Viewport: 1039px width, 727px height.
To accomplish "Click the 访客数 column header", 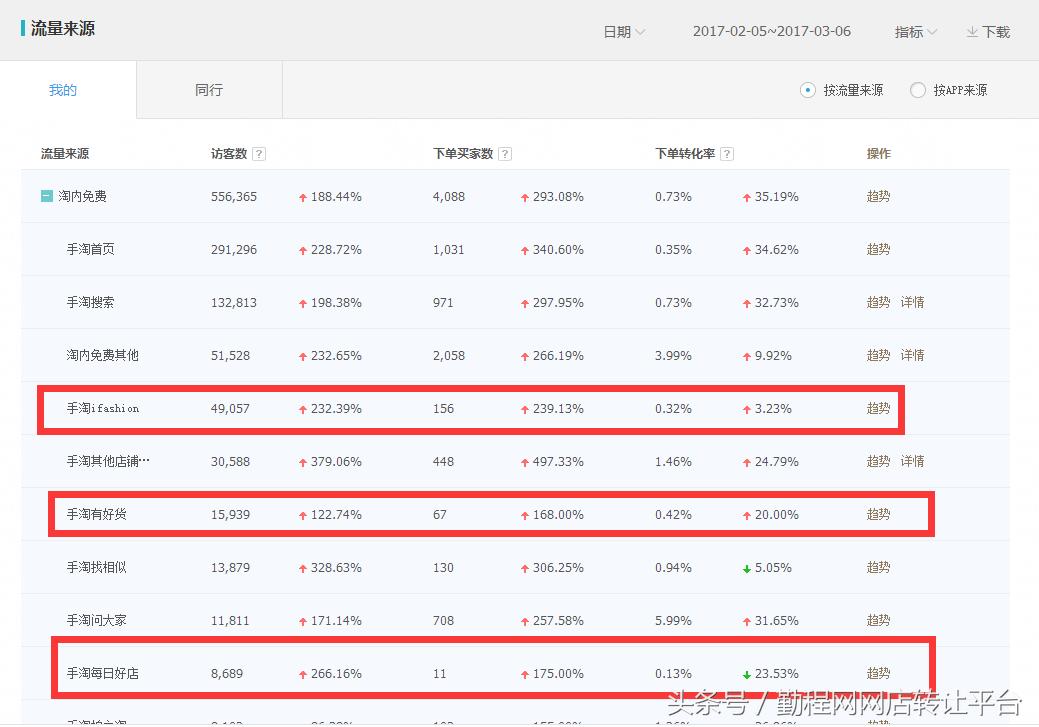I will tap(229, 154).
